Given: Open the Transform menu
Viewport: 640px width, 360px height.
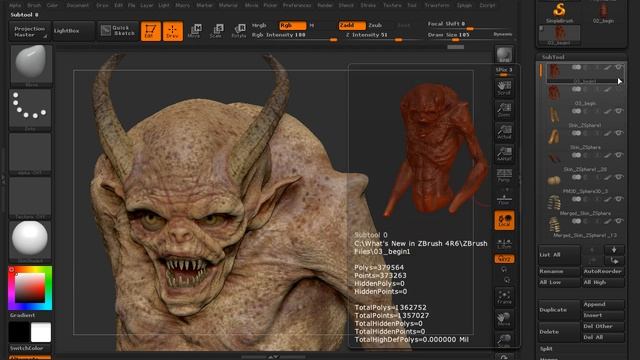Looking at the screenshot, I should [437, 5].
